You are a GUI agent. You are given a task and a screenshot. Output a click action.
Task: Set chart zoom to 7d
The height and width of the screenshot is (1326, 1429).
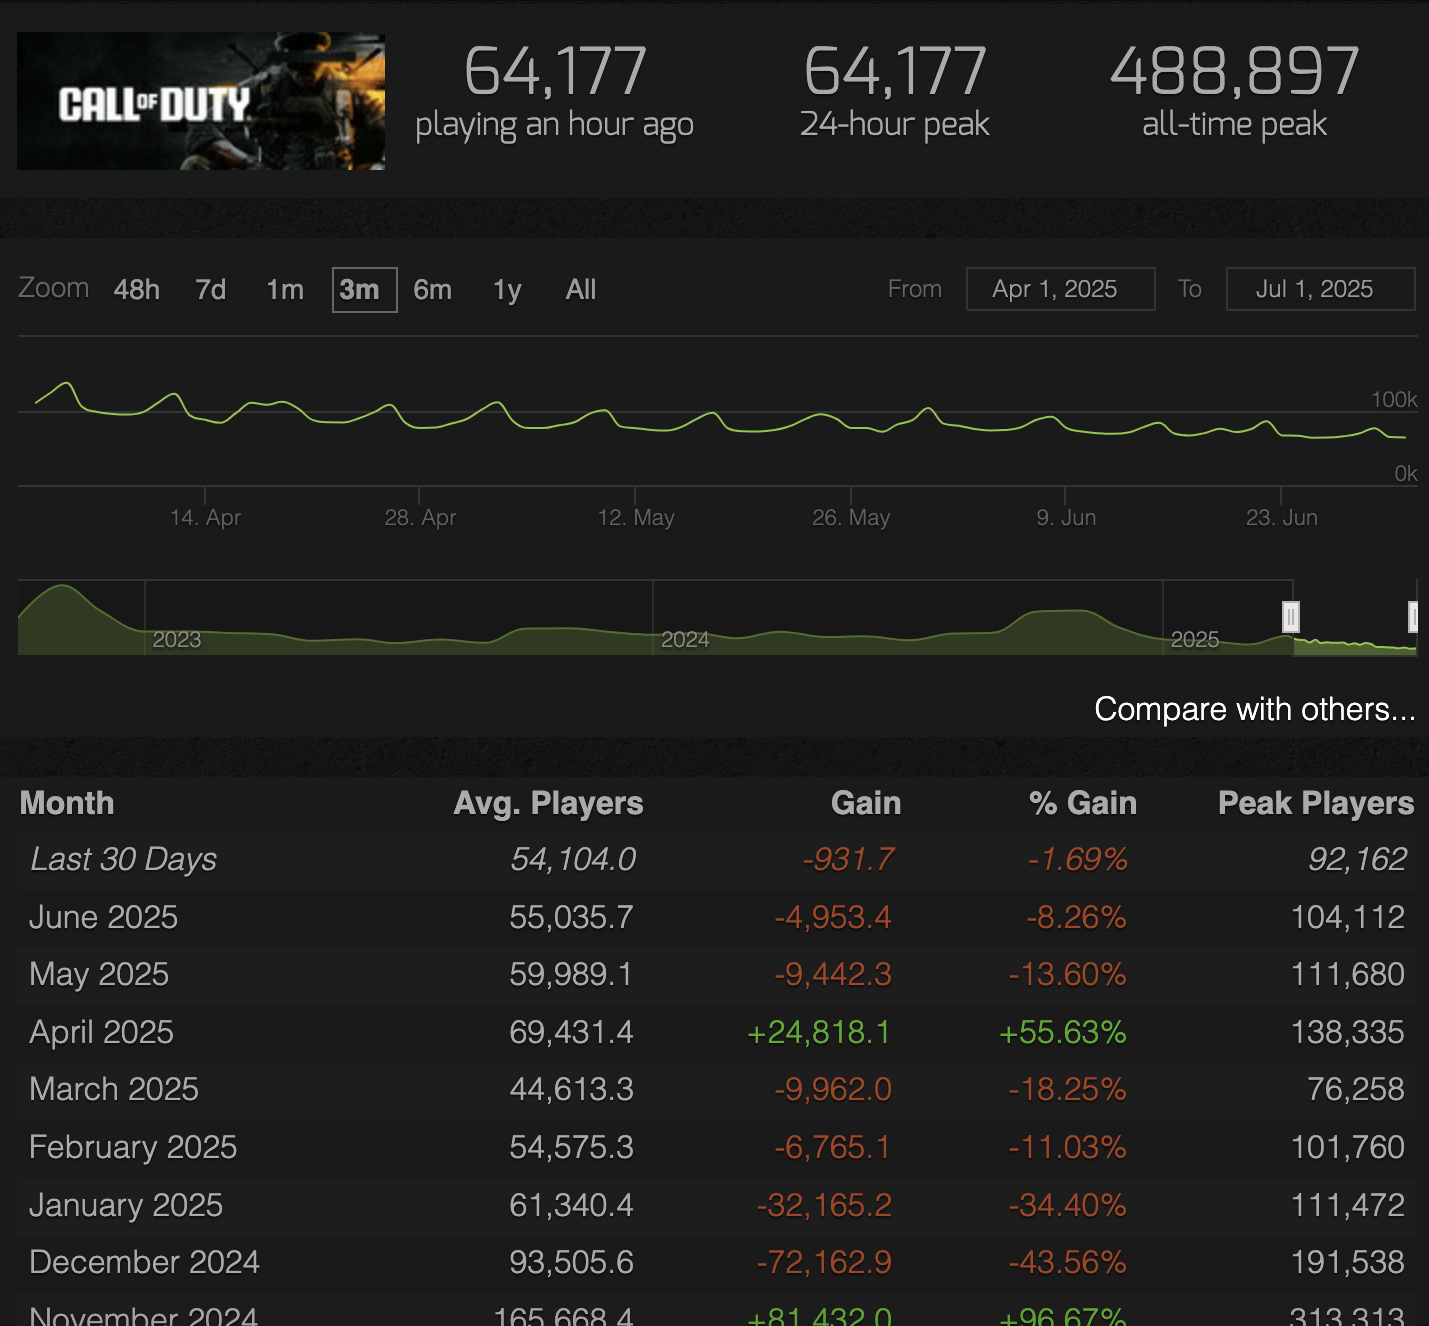coord(211,290)
